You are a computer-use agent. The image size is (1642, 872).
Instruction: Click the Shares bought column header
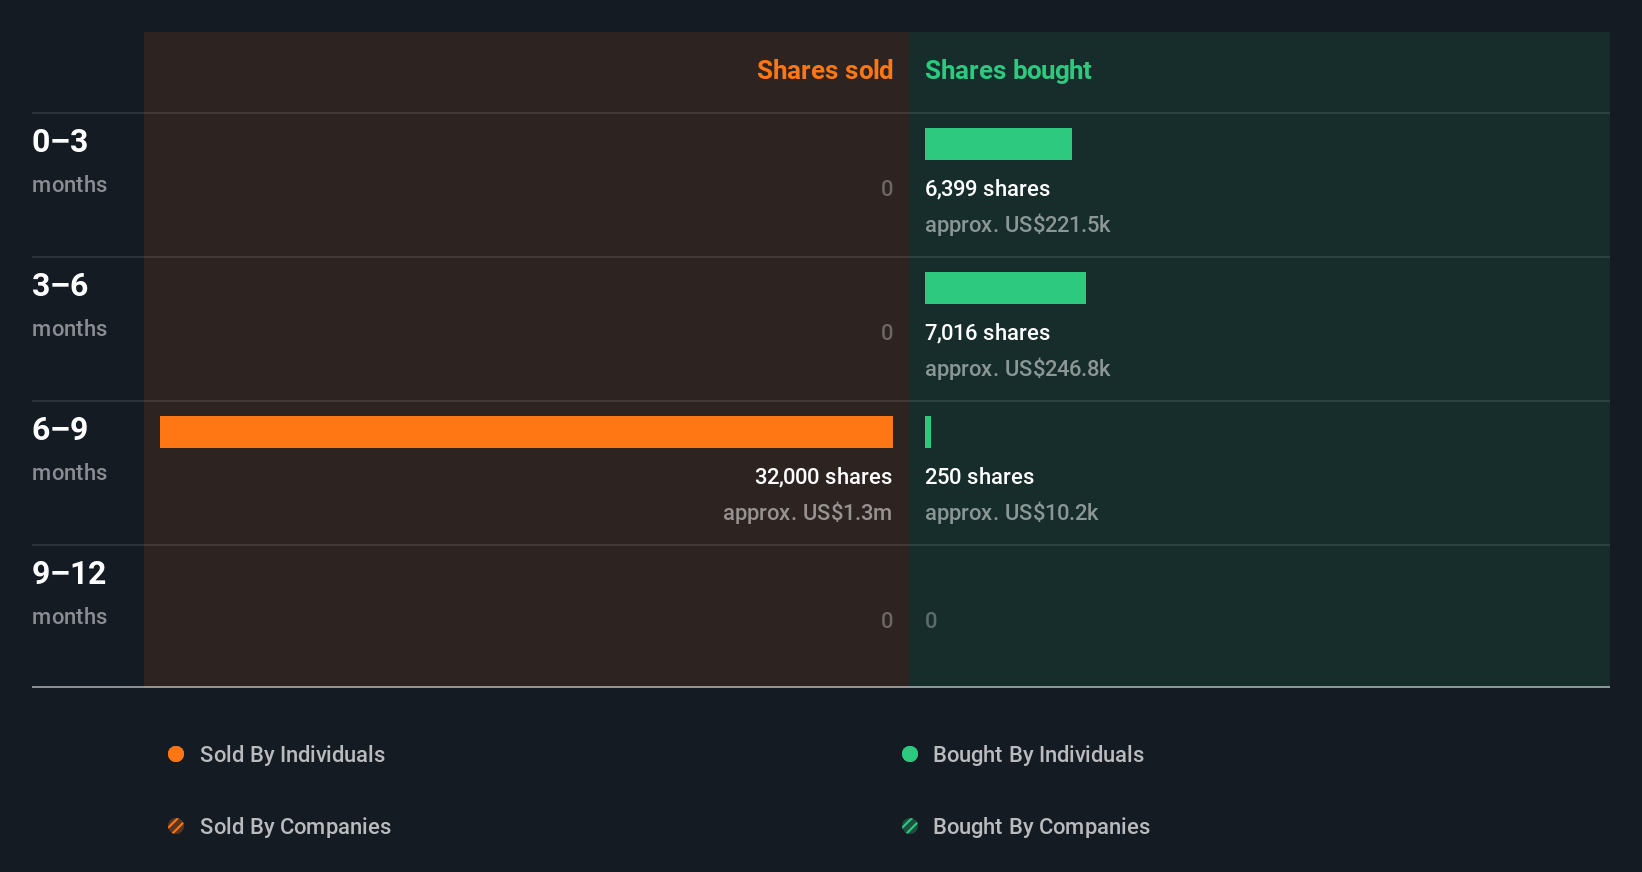(1008, 70)
